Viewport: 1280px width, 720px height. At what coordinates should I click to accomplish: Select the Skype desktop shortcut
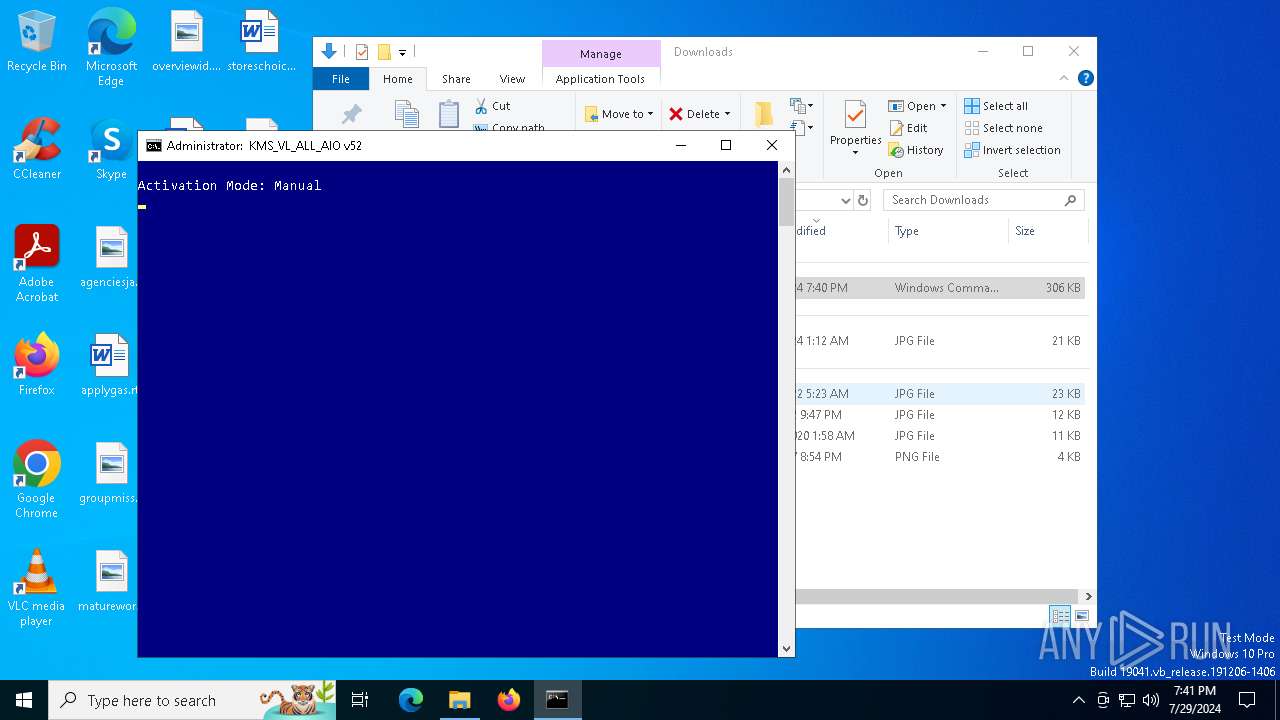tap(111, 150)
